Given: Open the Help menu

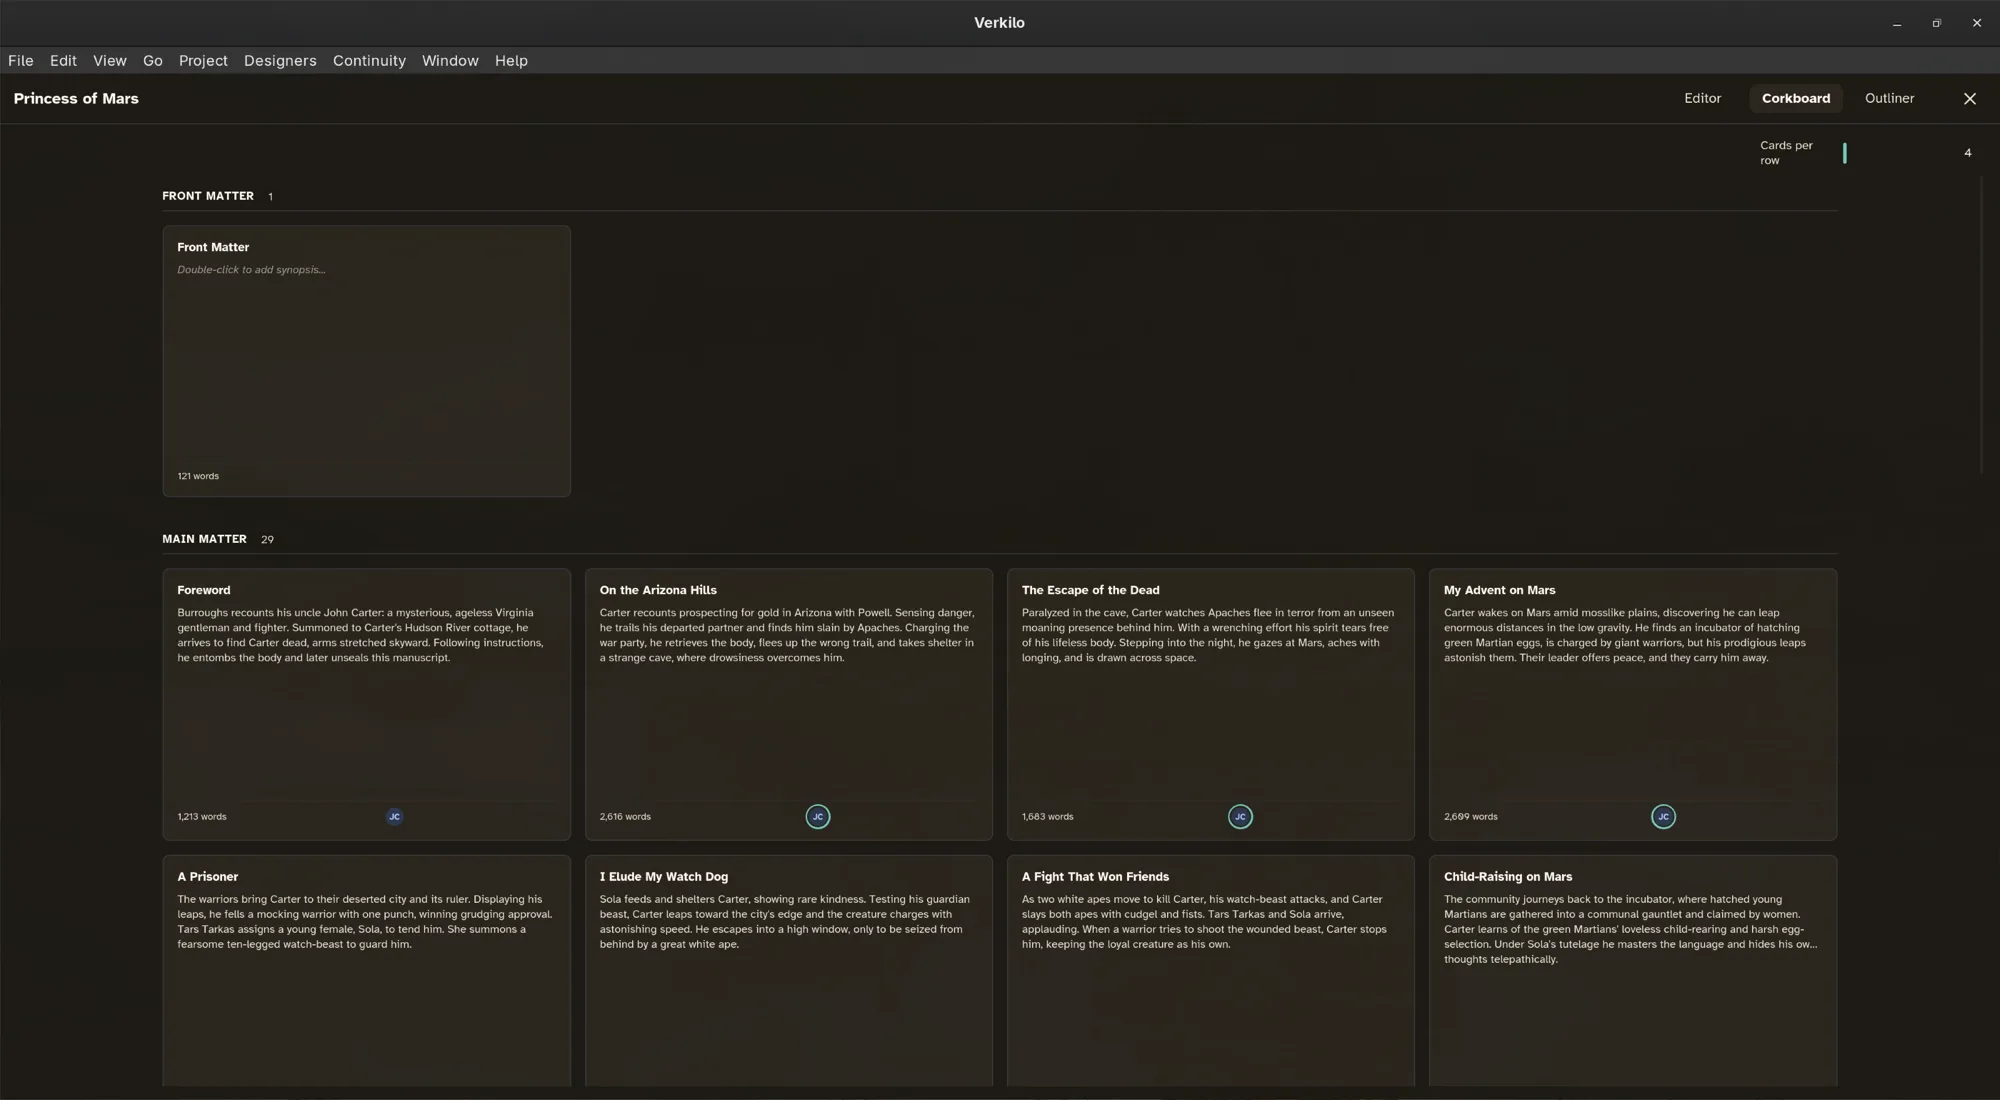Looking at the screenshot, I should coord(511,61).
